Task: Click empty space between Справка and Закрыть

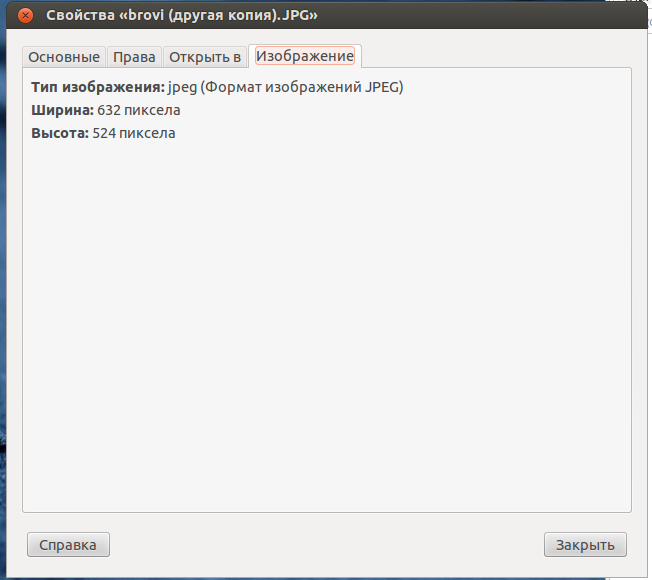Action: pos(326,545)
